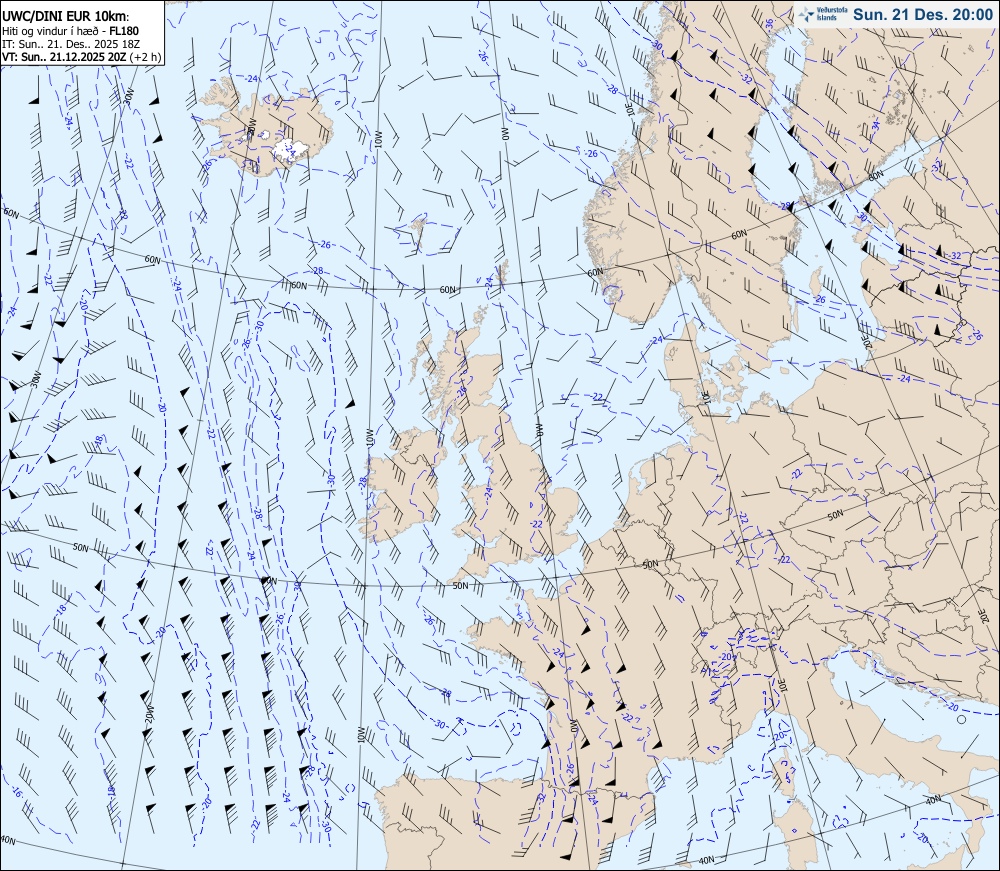Click the '-34' isotherm label over Finland
Screen dimensions: 1000x871
[876, 125]
